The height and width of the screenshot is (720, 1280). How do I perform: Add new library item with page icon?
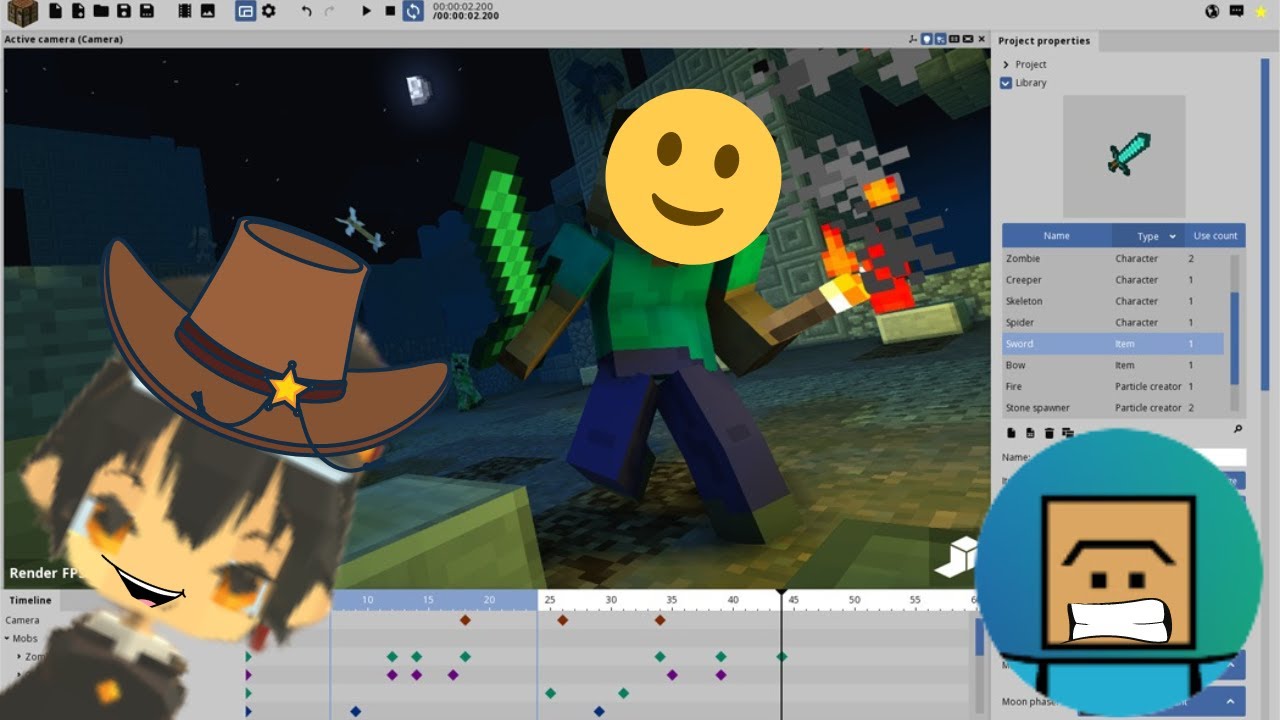pos(1011,433)
